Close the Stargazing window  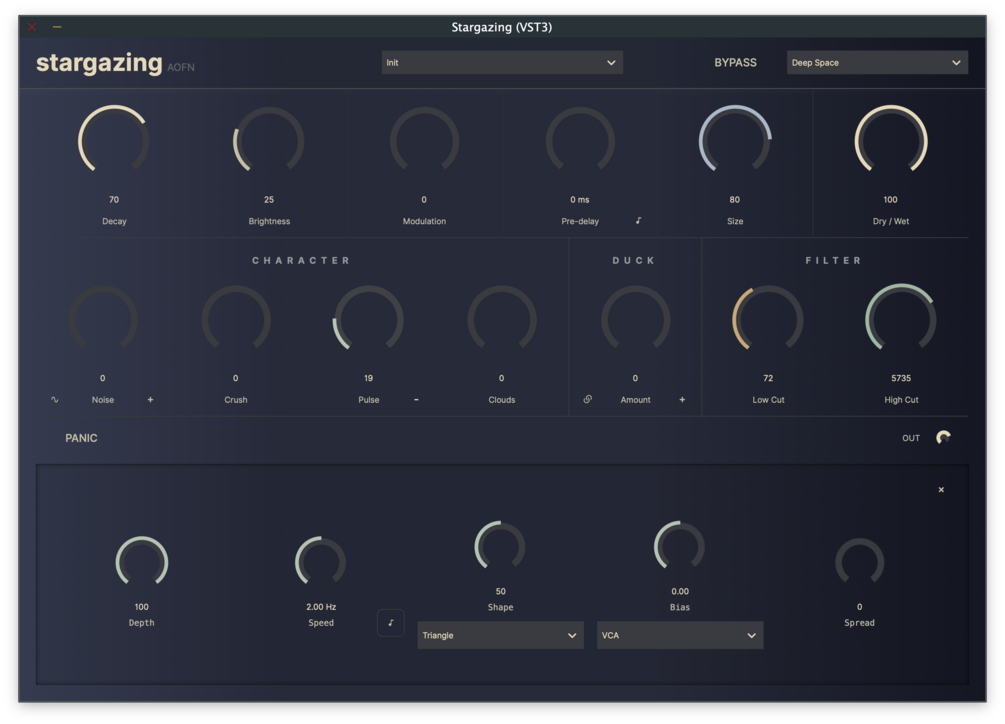(32, 27)
